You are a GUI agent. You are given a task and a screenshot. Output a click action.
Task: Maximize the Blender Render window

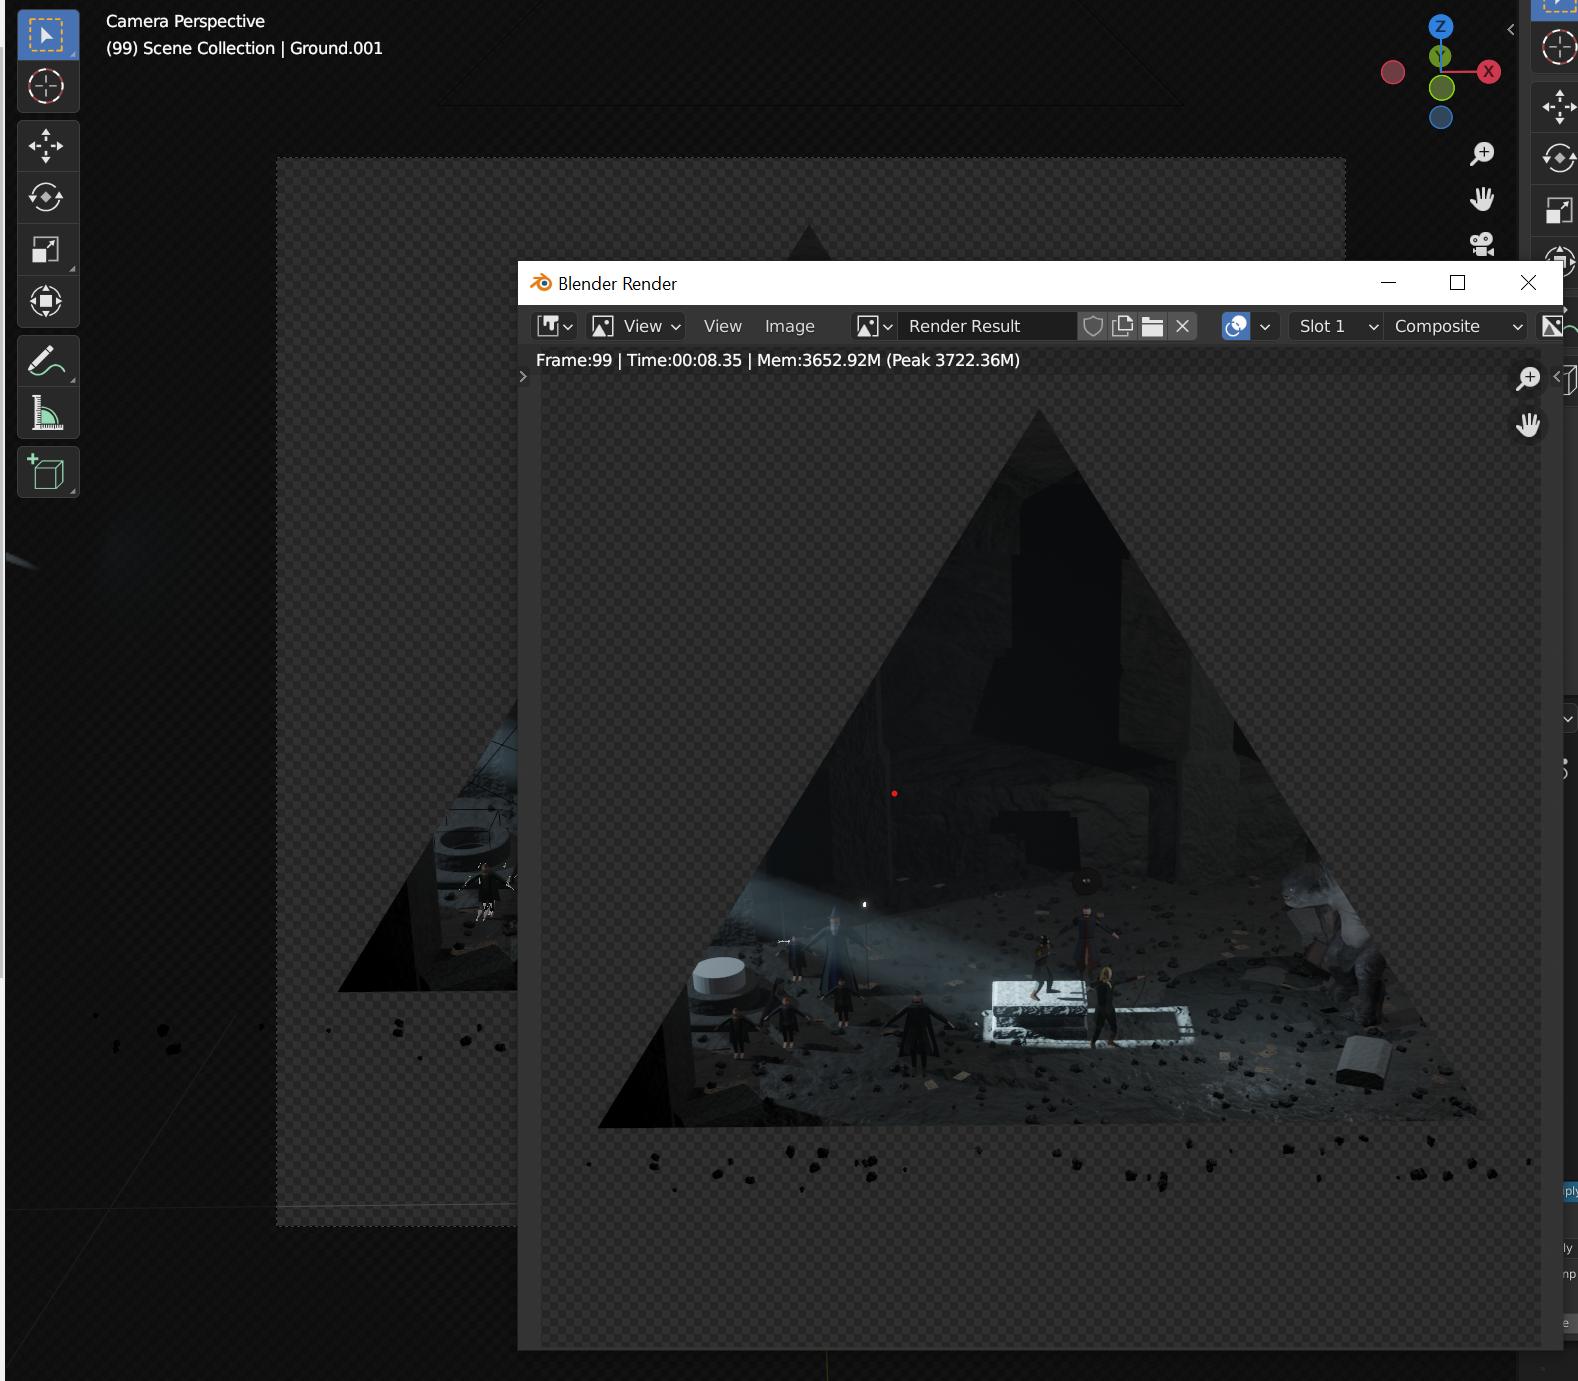coord(1457,283)
